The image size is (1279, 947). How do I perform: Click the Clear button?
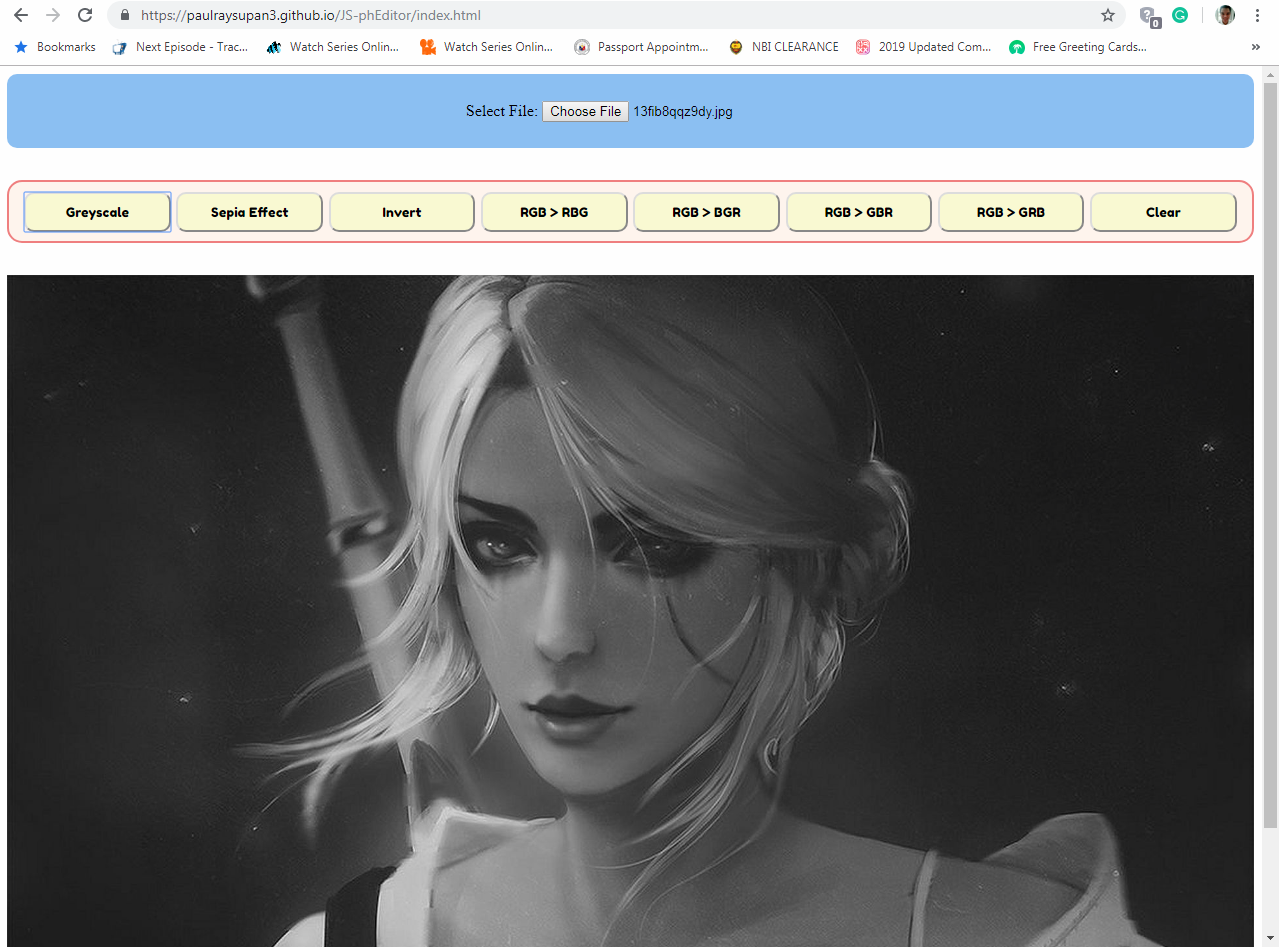(1163, 212)
